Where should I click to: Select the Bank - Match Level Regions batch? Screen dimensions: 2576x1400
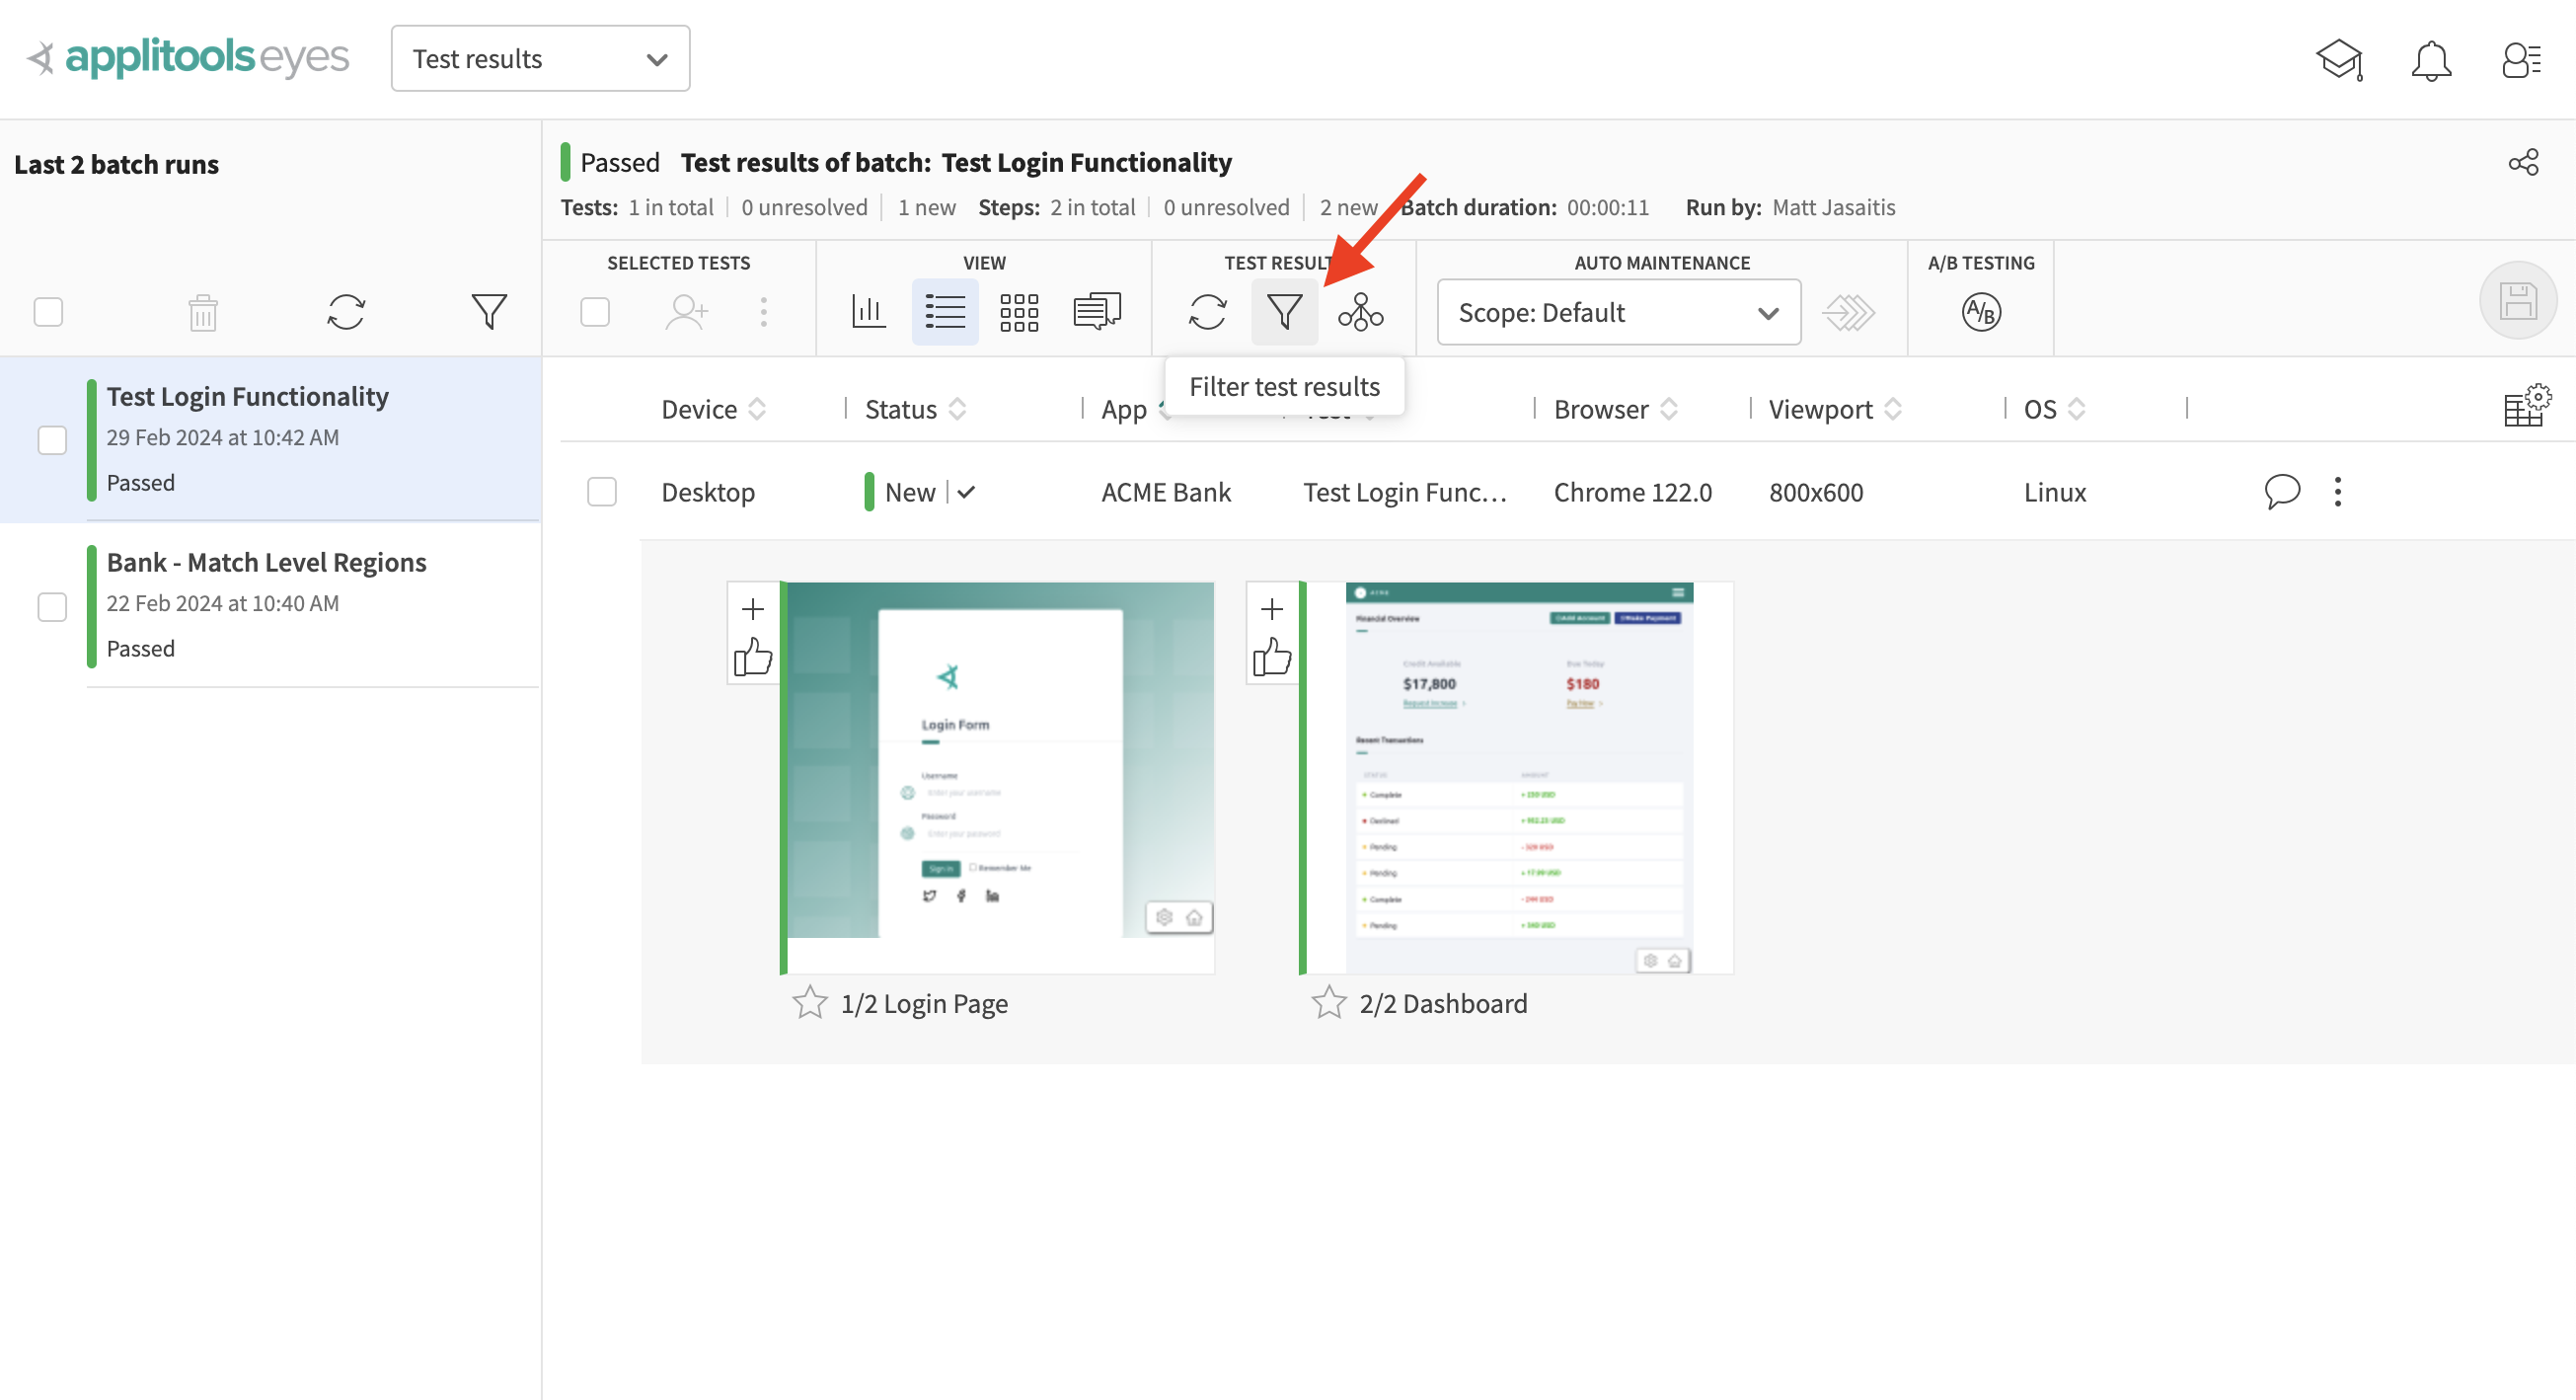pyautogui.click(x=270, y=605)
